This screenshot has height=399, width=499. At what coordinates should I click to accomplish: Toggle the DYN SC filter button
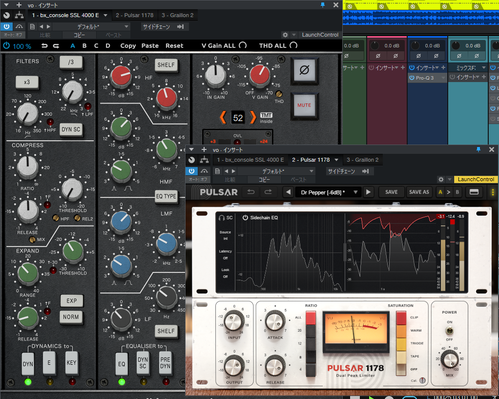coord(71,129)
